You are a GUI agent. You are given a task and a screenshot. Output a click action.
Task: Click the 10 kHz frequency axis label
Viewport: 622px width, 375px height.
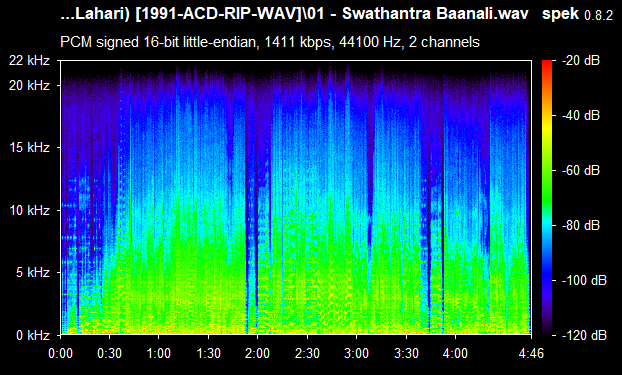pos(30,210)
